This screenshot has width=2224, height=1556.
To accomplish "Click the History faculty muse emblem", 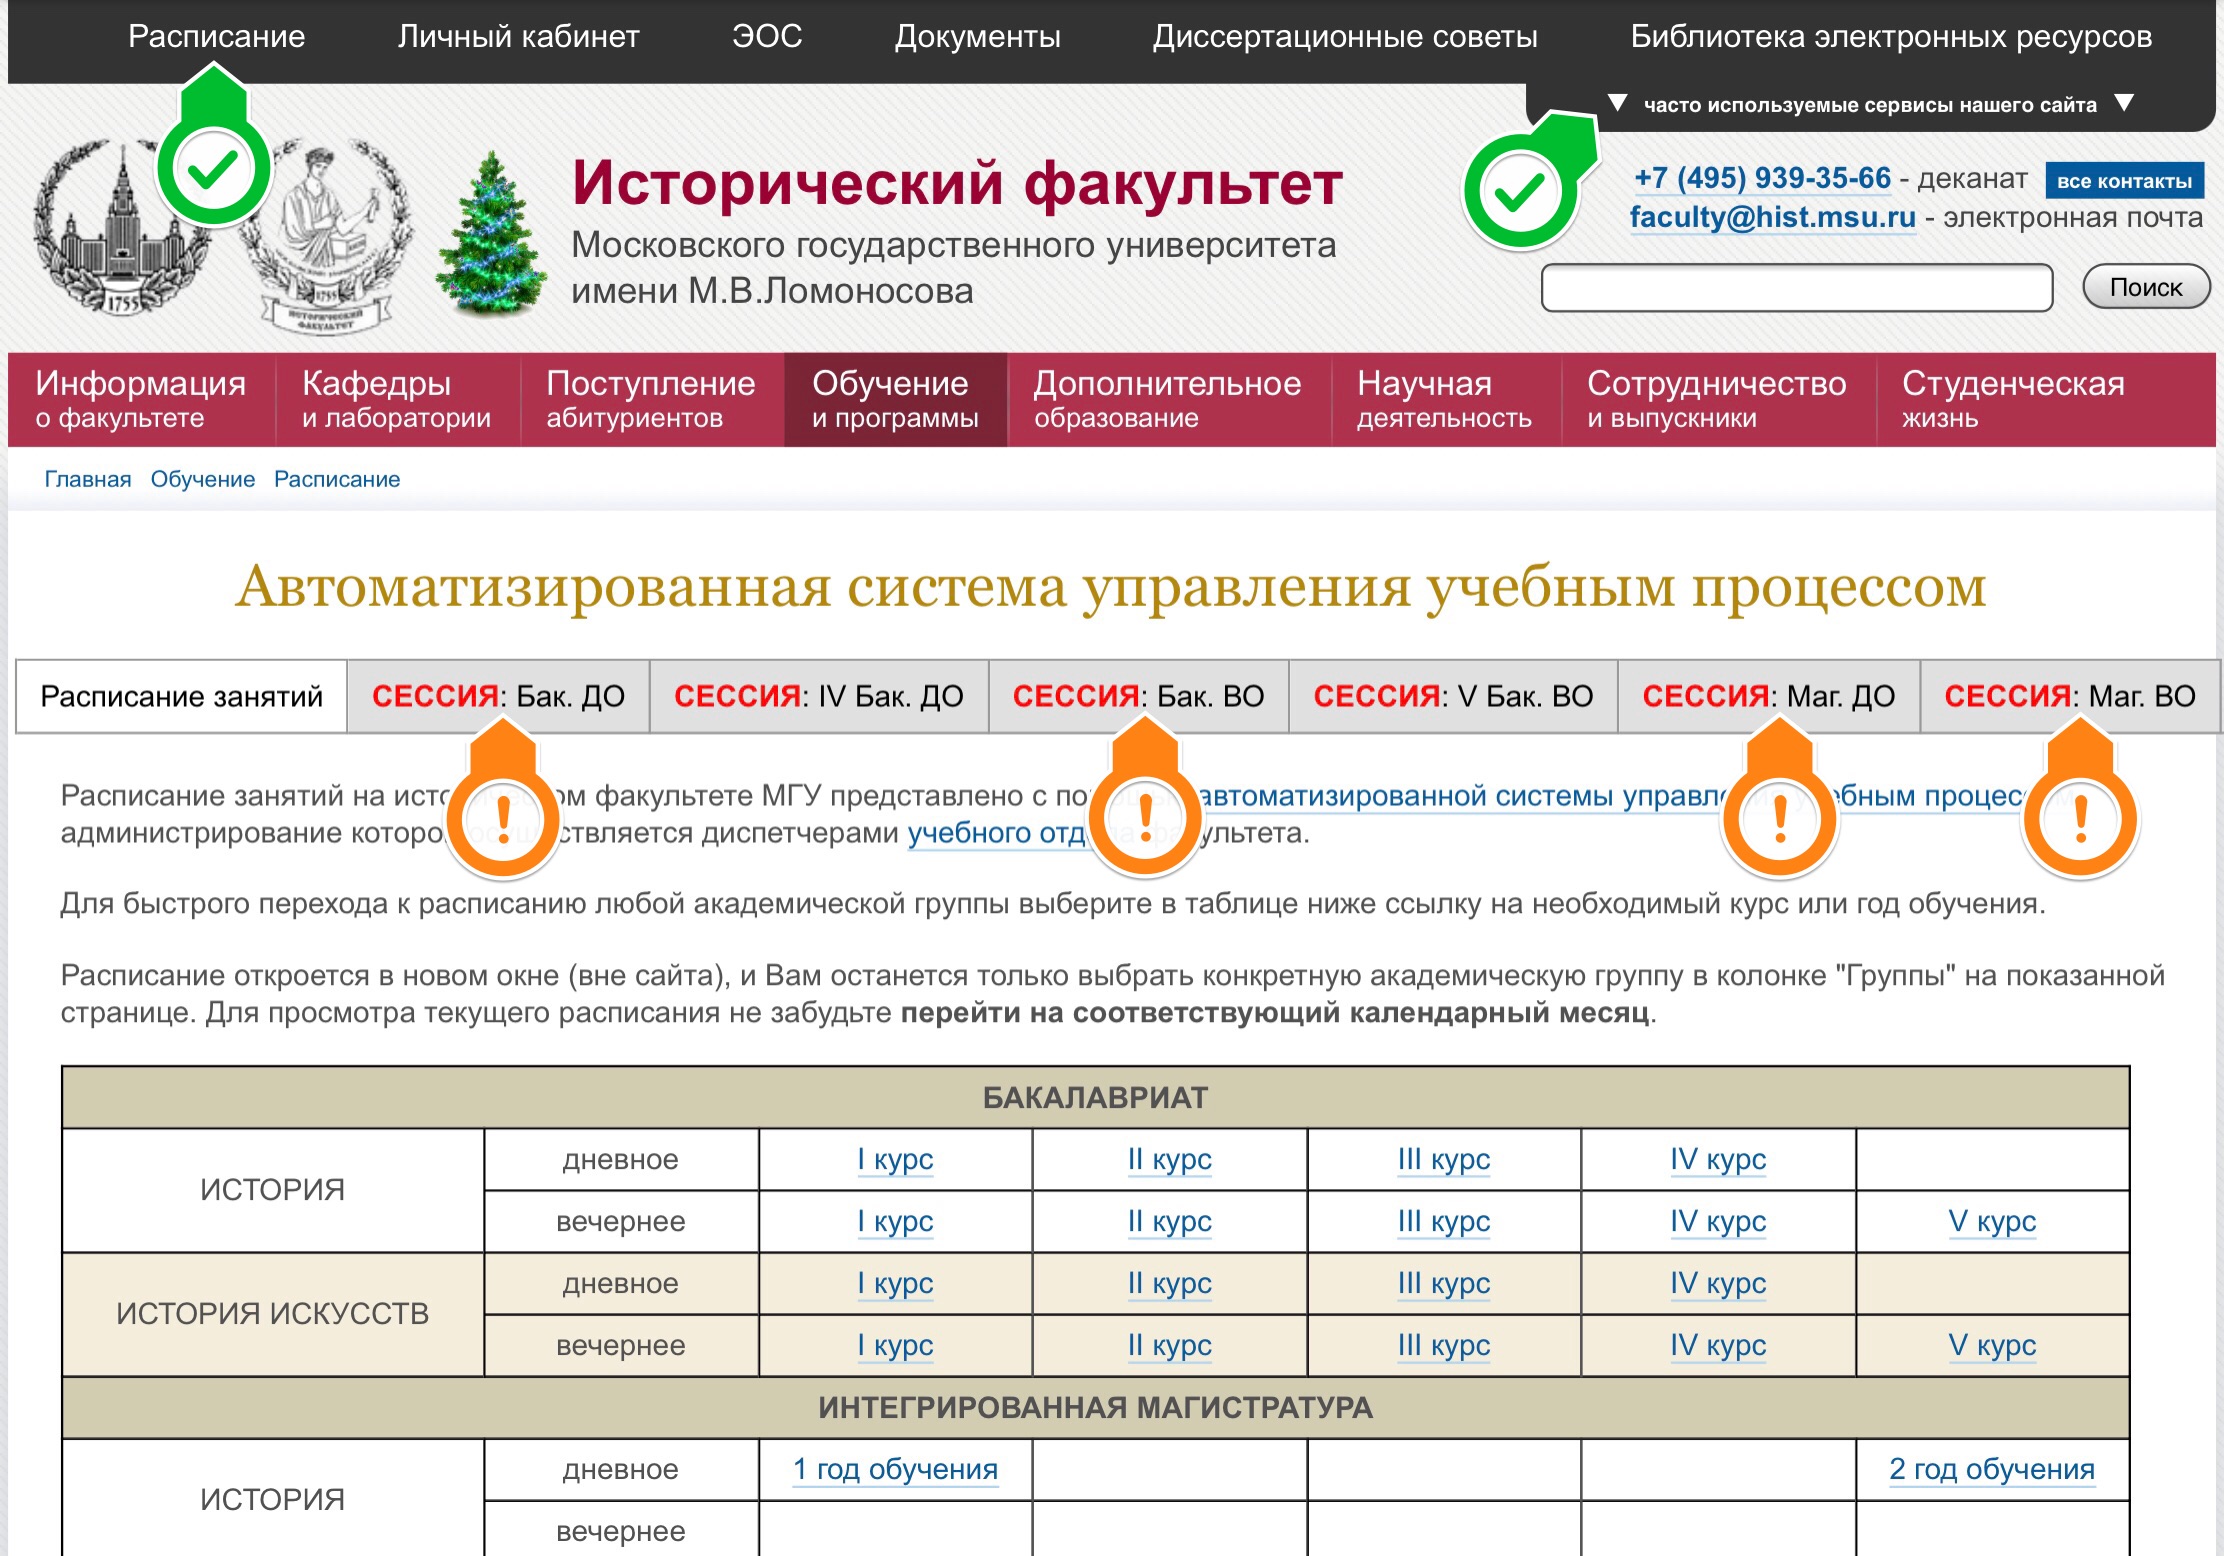I will click(x=328, y=238).
